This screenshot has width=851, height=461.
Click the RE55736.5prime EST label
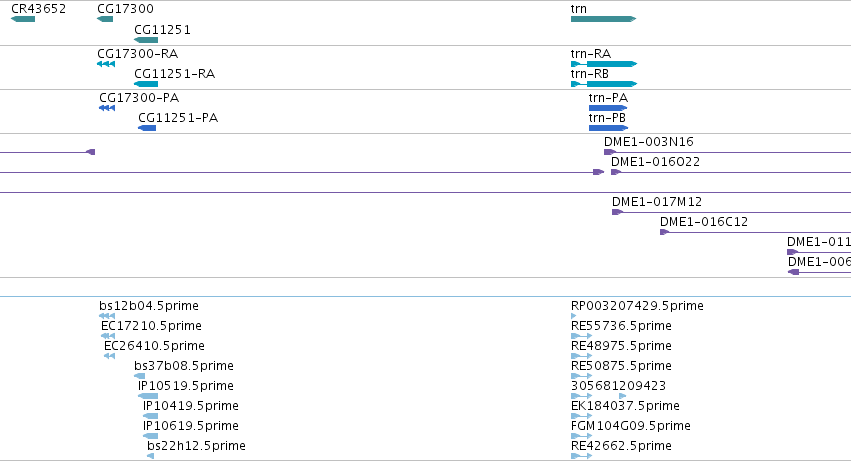621,326
